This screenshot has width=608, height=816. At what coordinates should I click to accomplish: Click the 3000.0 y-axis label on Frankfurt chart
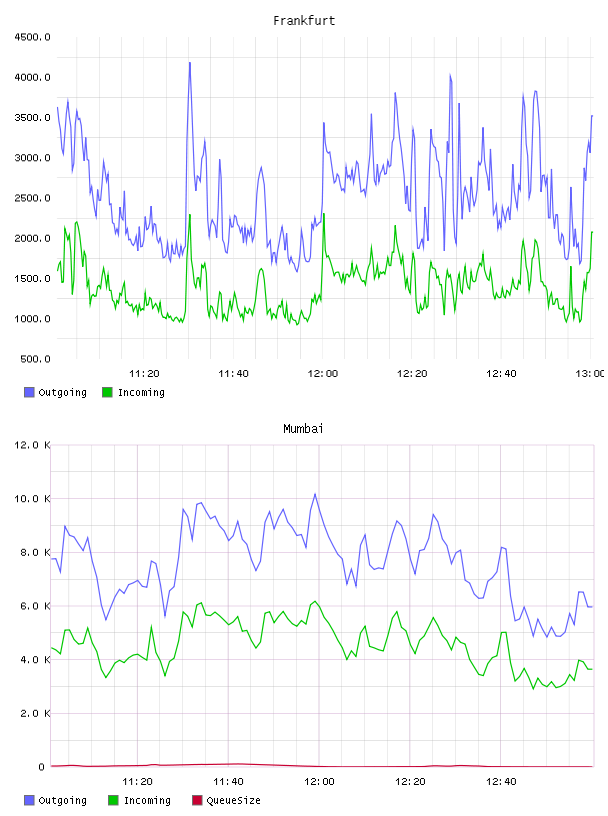33,158
